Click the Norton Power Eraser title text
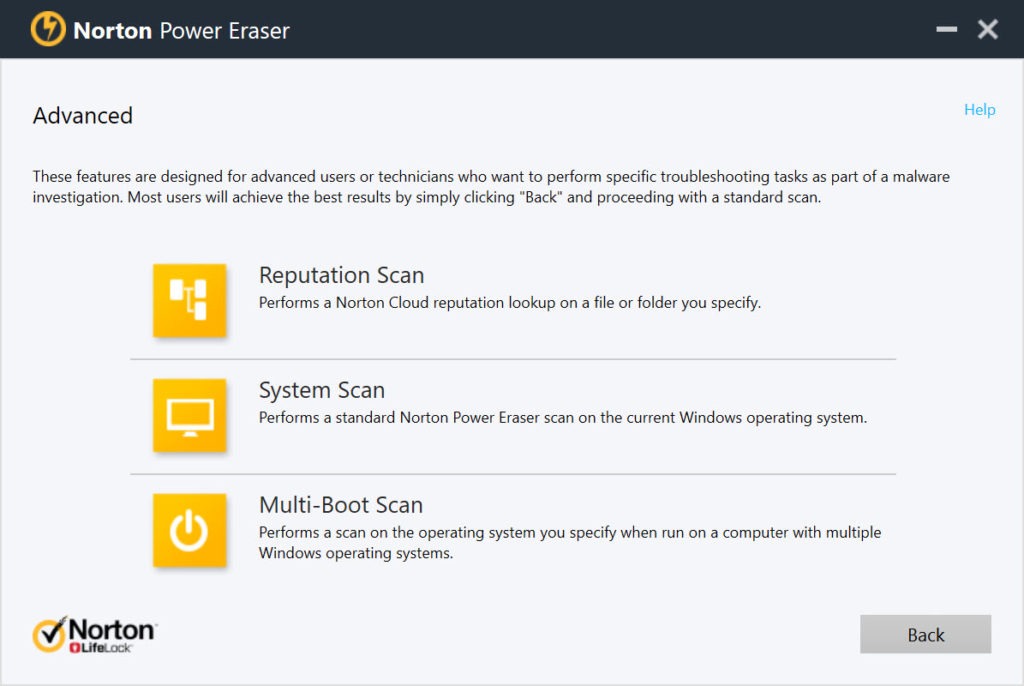This screenshot has width=1024, height=686. click(181, 31)
